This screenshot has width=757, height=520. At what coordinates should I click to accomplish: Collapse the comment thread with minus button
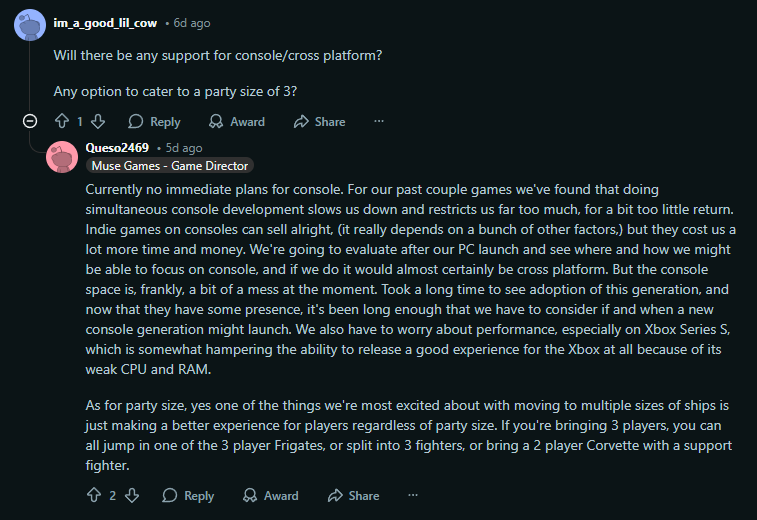pos(30,122)
